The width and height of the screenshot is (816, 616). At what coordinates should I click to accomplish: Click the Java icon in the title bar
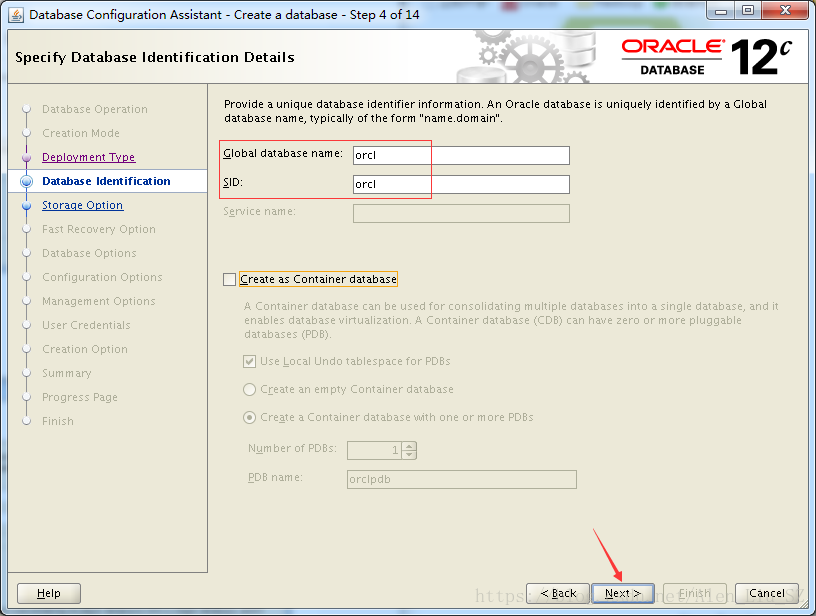[x=16, y=15]
